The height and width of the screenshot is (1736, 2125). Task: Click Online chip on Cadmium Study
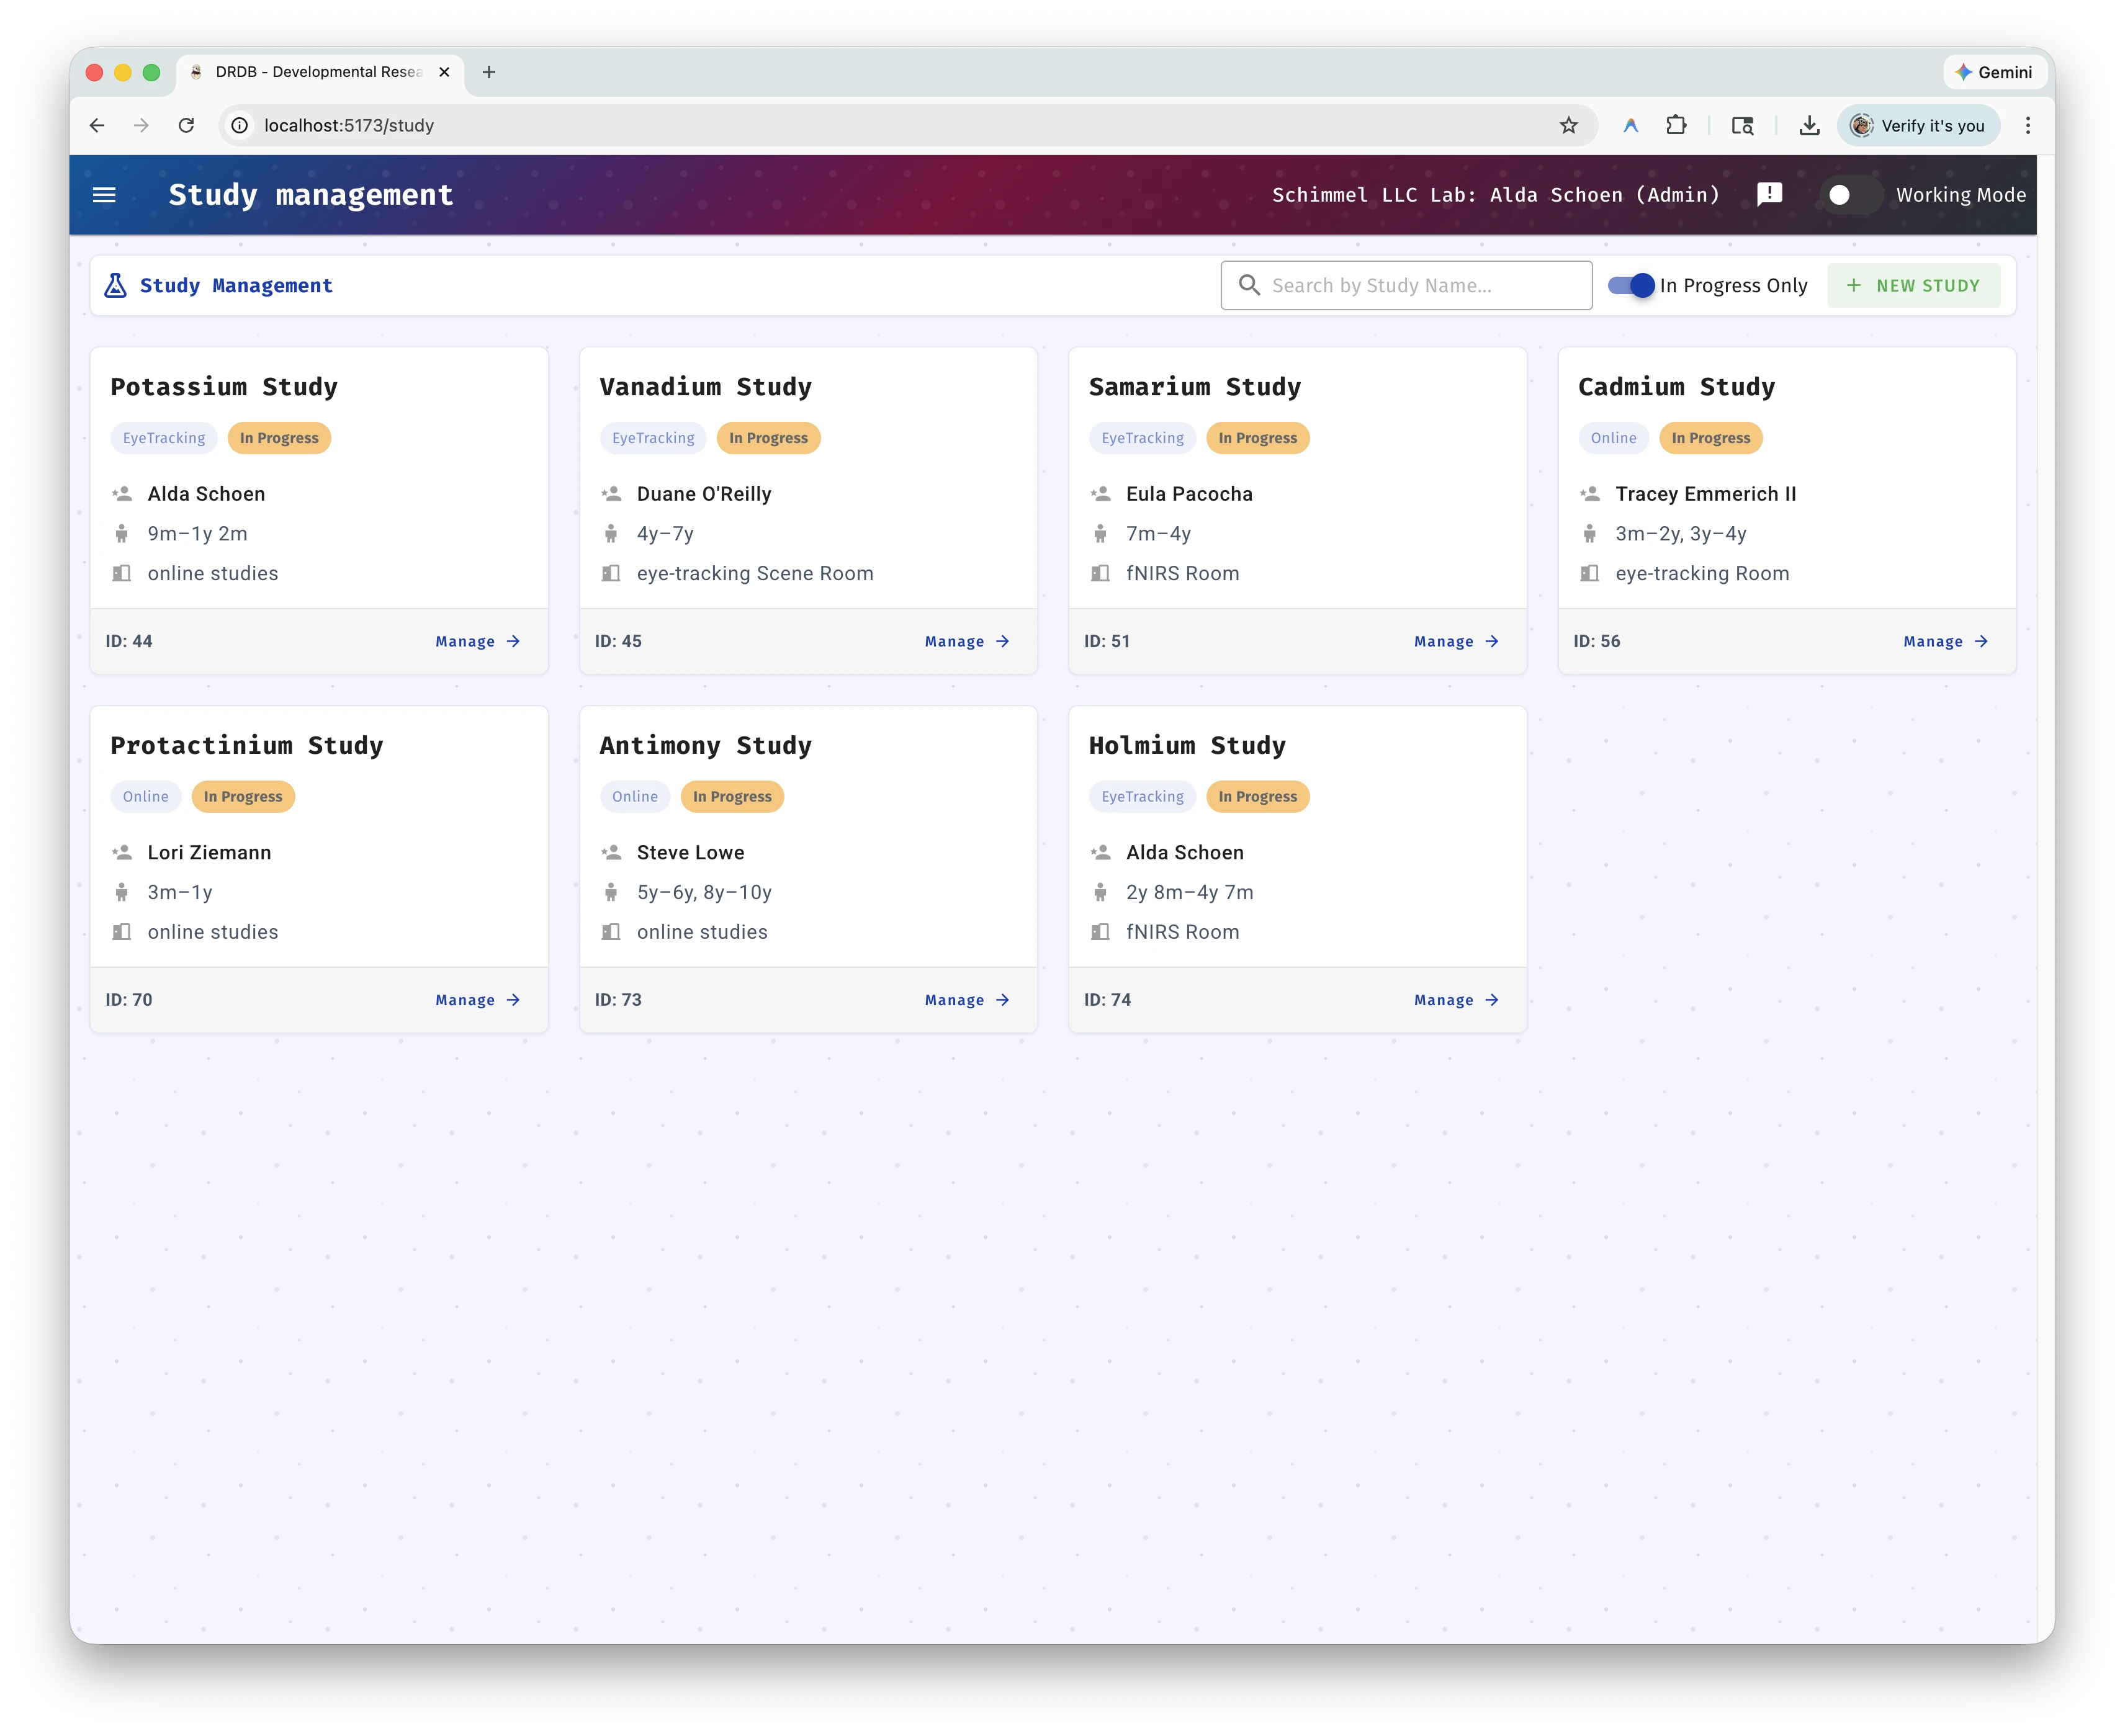click(x=1613, y=438)
